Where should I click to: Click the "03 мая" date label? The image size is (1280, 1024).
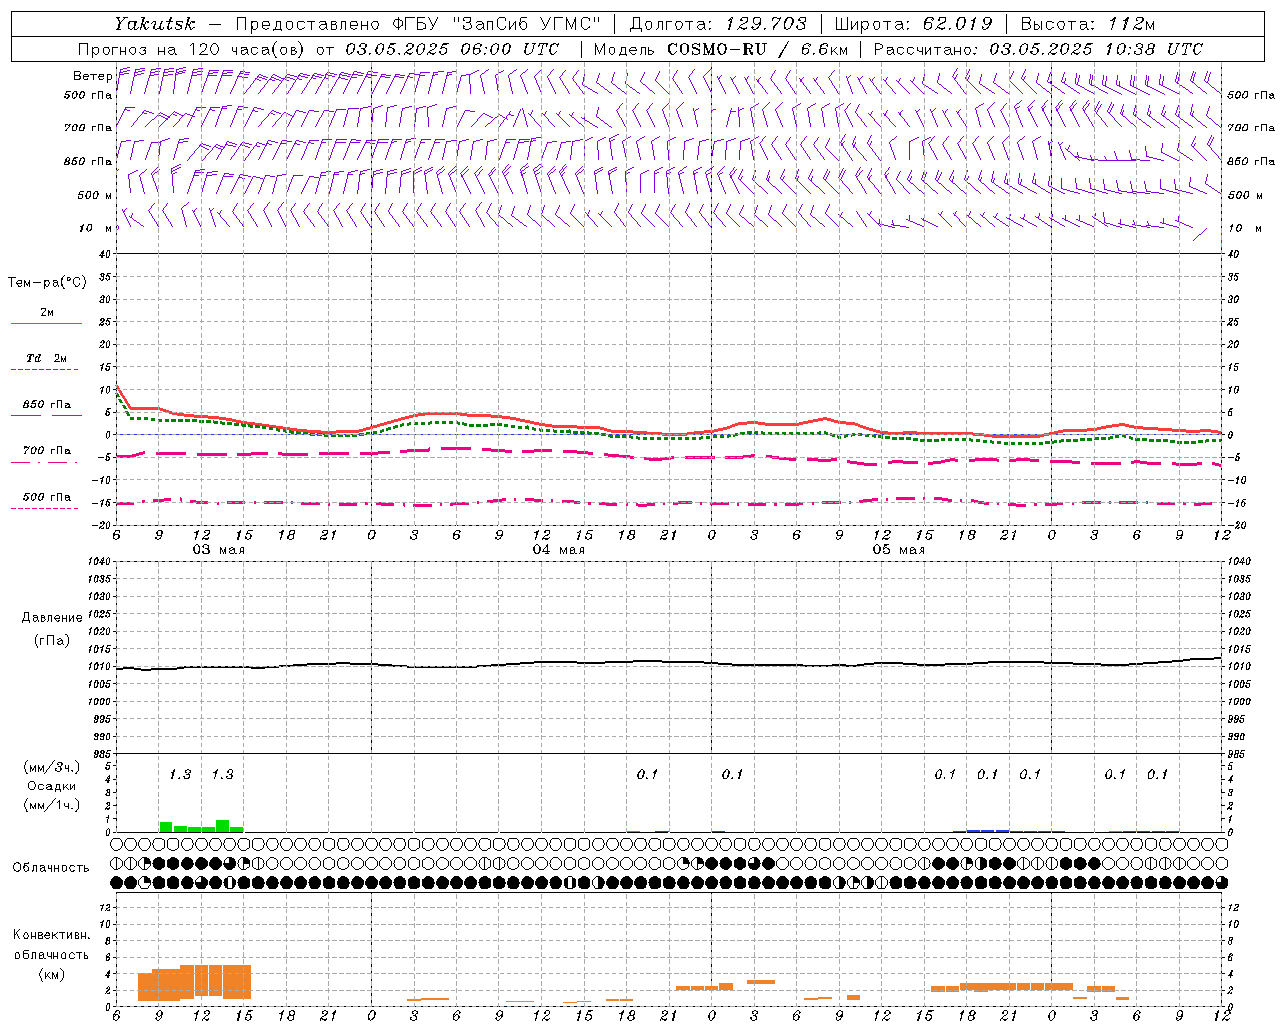tap(218, 550)
